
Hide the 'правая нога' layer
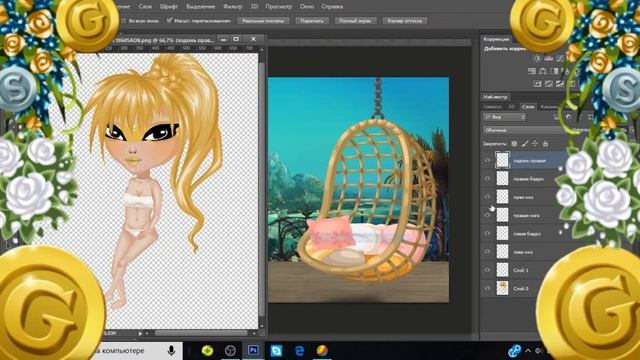coord(487,215)
